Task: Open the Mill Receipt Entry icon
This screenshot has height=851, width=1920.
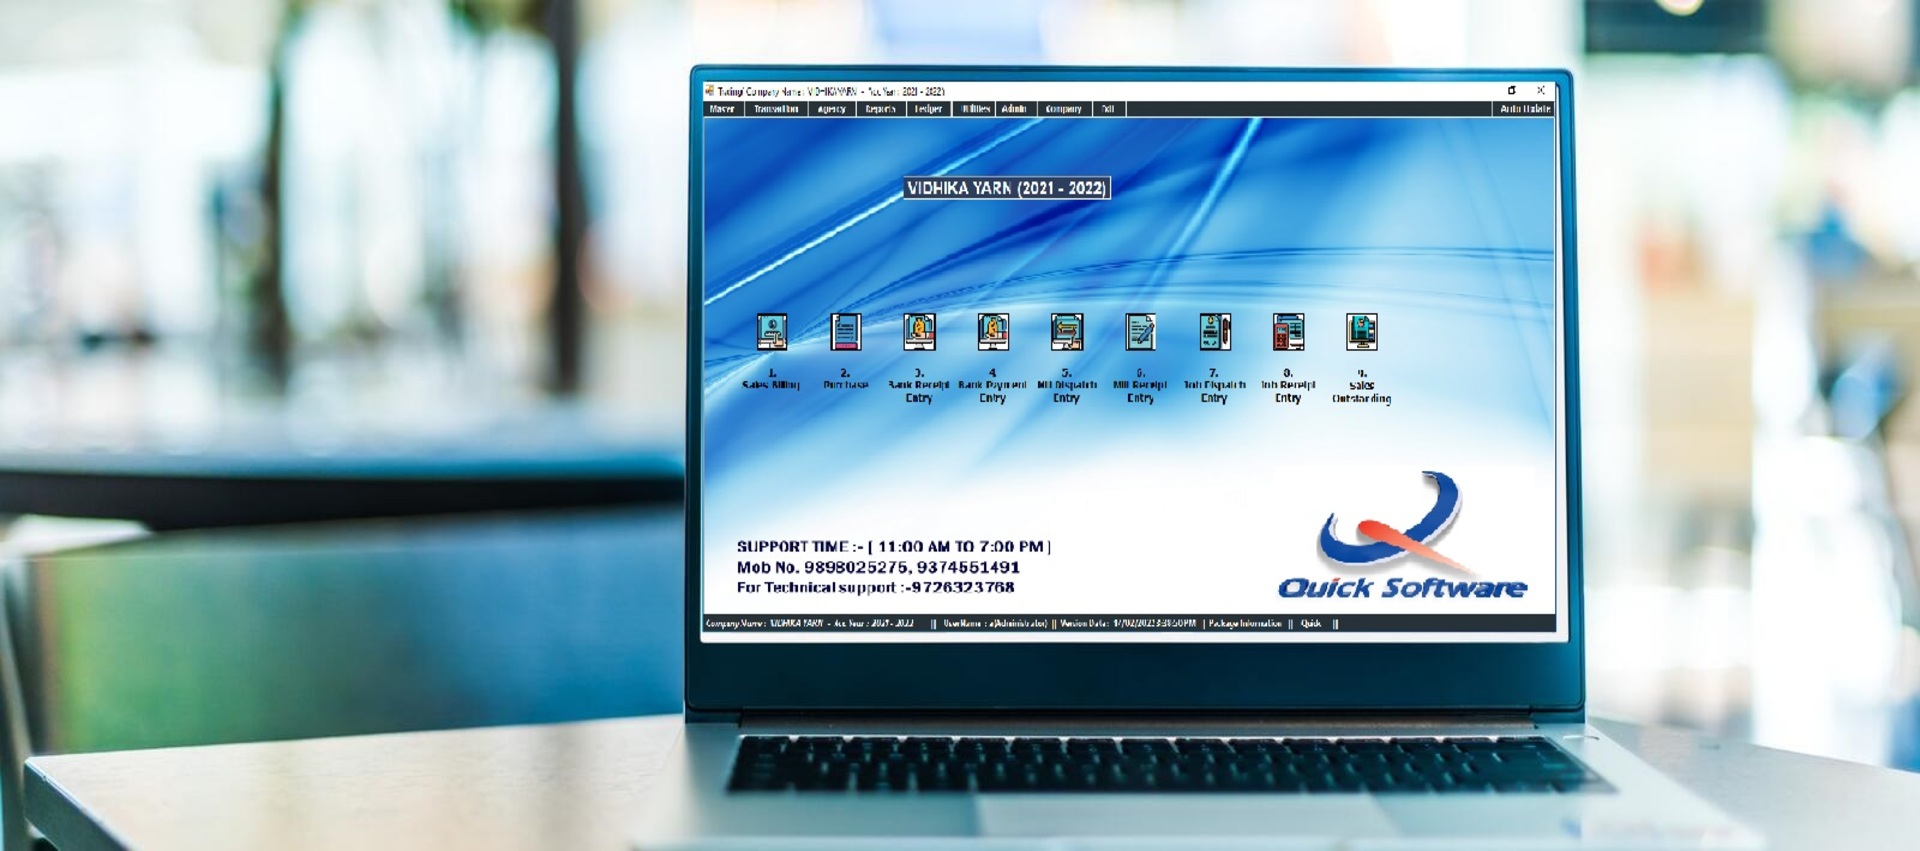Action: pyautogui.click(x=1141, y=332)
